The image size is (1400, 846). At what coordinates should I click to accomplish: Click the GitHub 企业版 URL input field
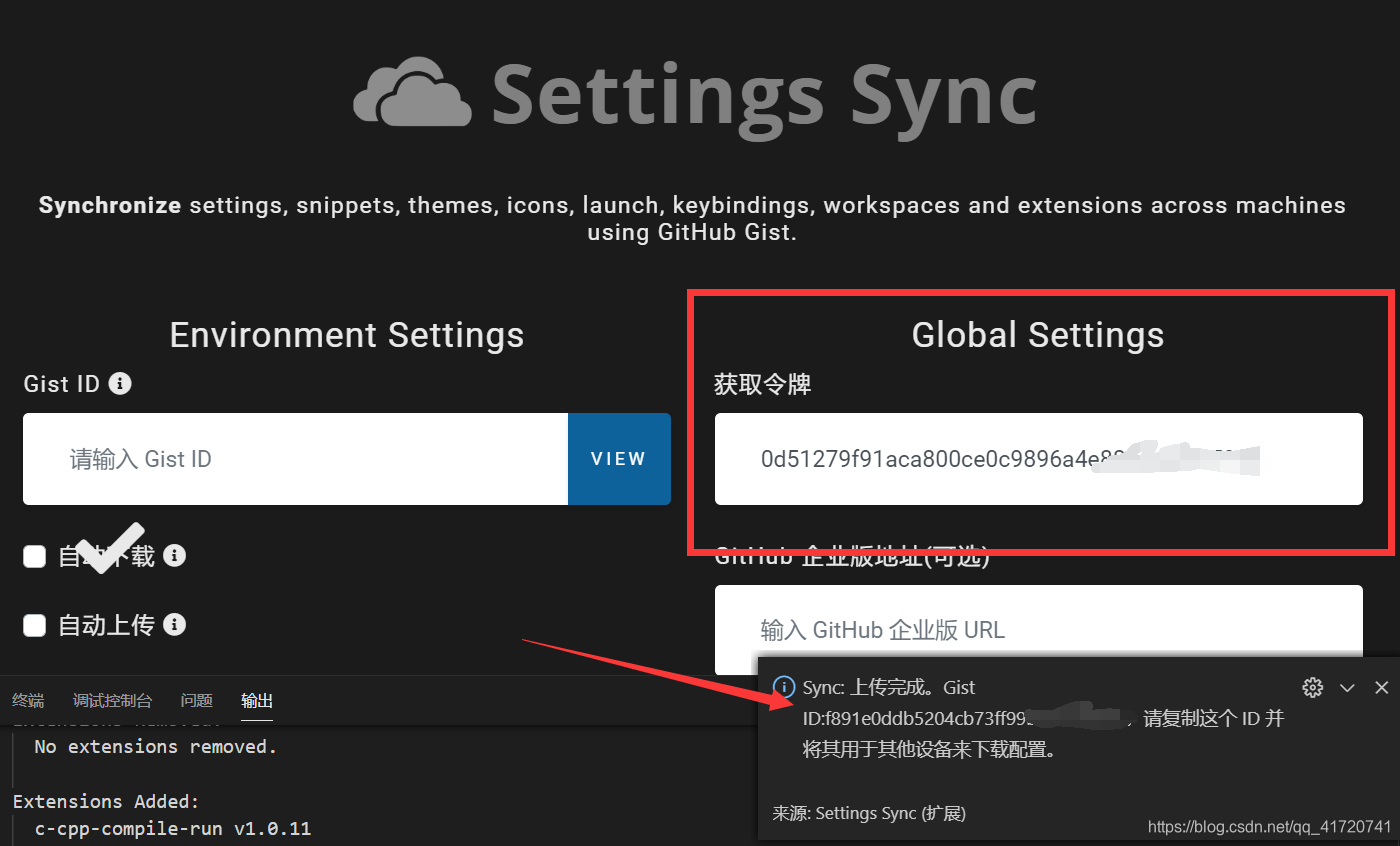point(1038,630)
